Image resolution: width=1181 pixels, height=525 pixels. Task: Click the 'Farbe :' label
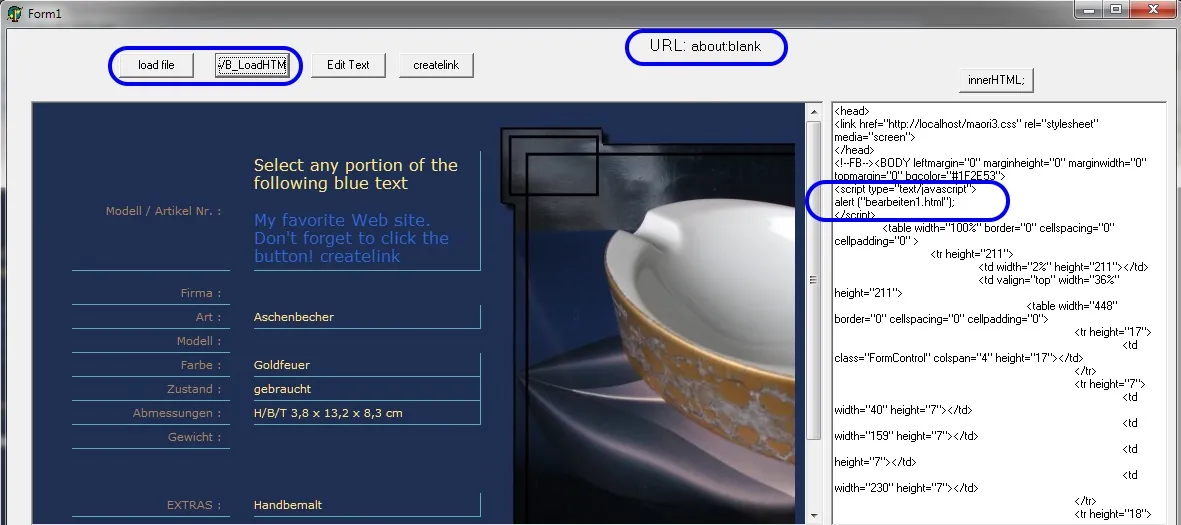(x=201, y=365)
